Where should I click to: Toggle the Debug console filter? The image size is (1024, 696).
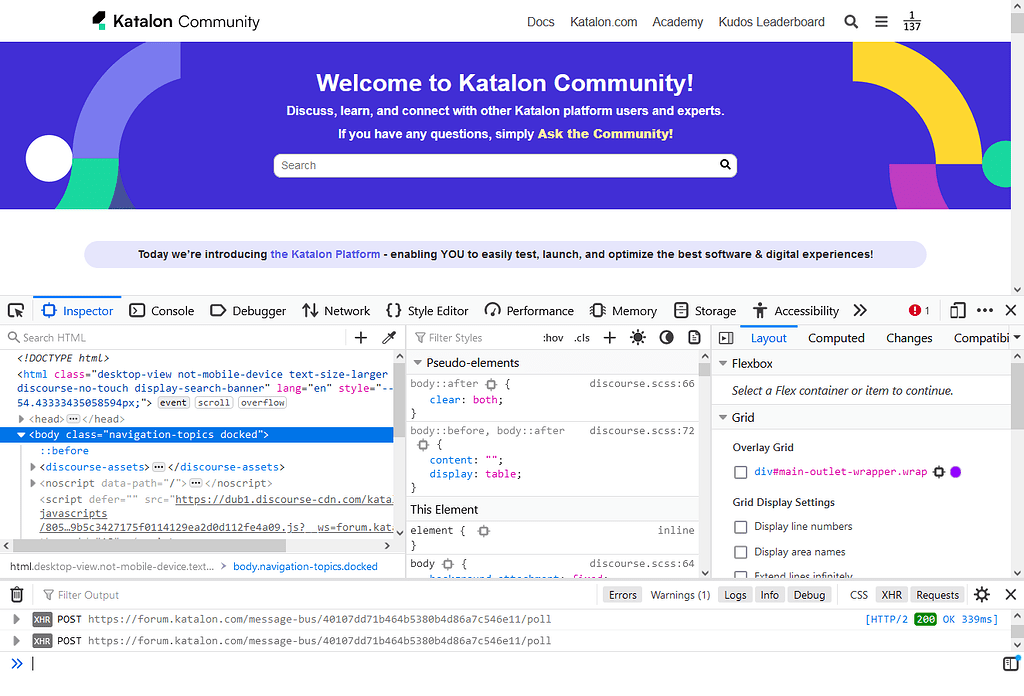[x=809, y=595]
